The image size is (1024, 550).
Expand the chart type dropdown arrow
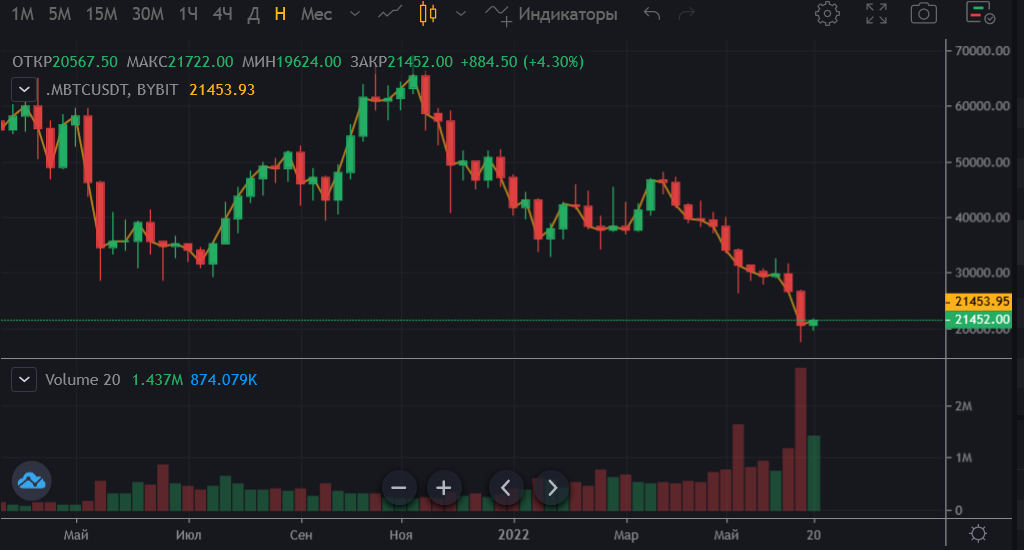coord(459,14)
